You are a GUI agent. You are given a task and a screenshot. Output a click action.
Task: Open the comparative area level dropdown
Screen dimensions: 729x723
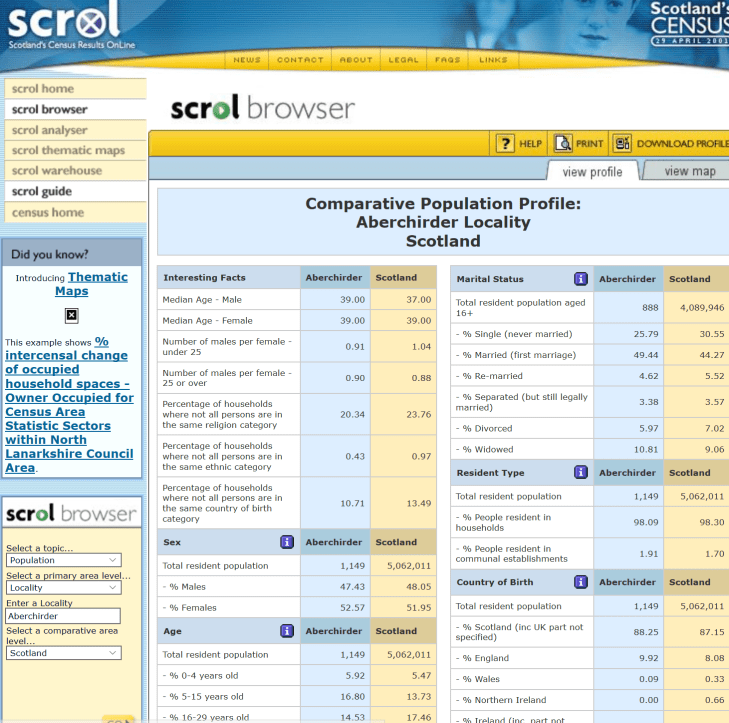(x=64, y=653)
